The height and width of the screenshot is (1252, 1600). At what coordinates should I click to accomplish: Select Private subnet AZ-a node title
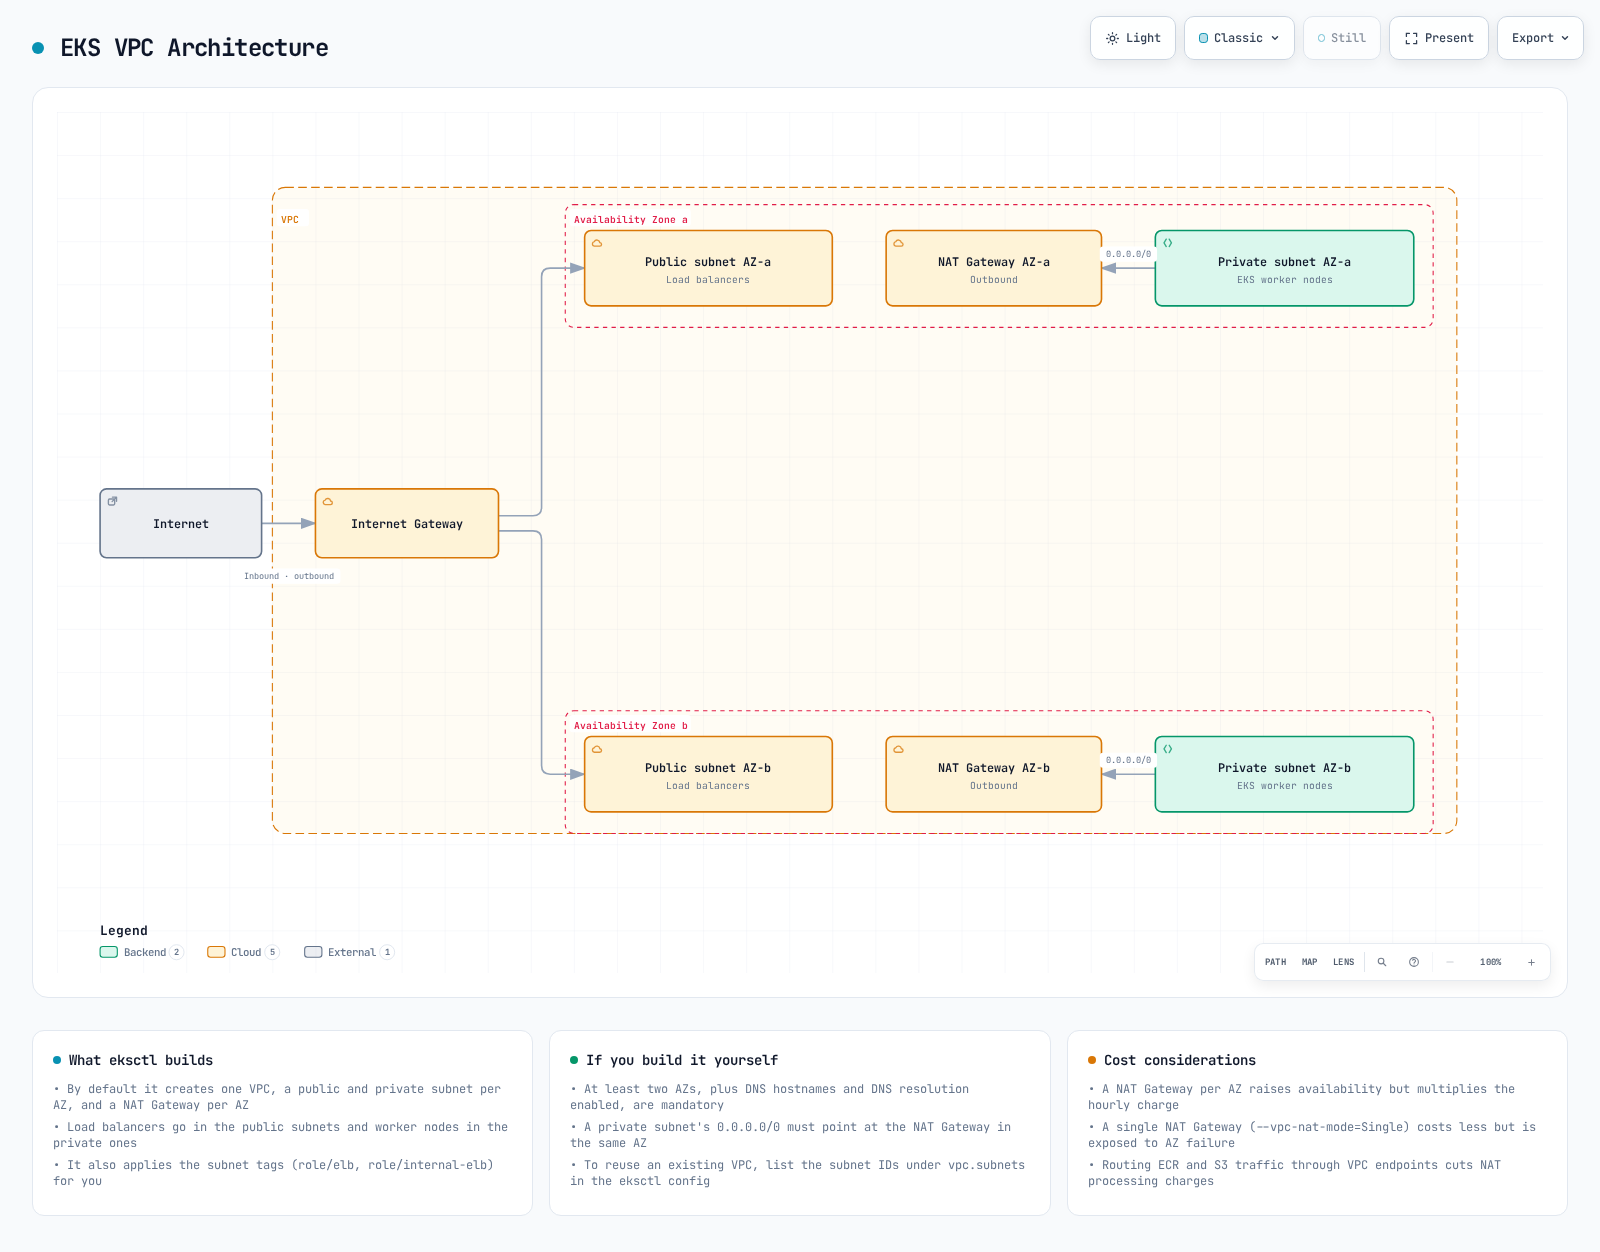pyautogui.click(x=1284, y=262)
